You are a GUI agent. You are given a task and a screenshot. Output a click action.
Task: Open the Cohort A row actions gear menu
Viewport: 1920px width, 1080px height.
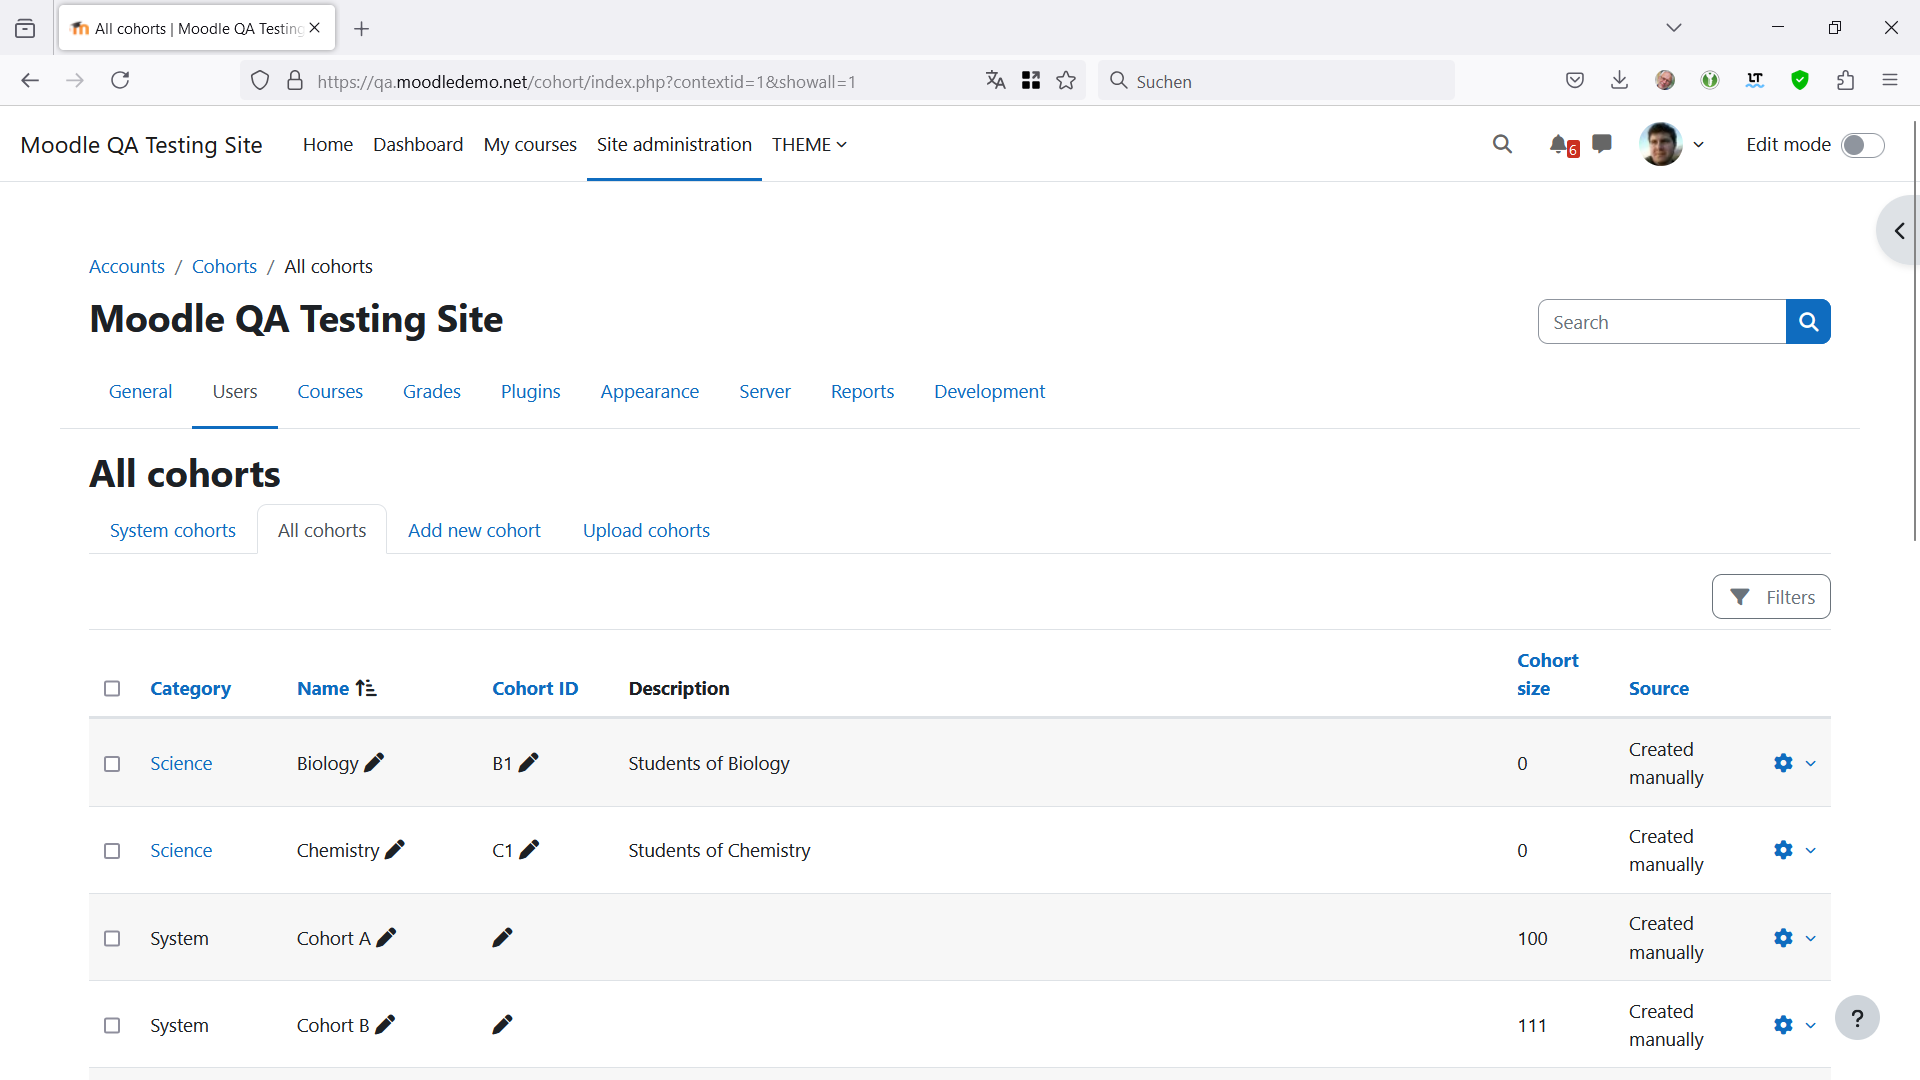click(x=1794, y=938)
